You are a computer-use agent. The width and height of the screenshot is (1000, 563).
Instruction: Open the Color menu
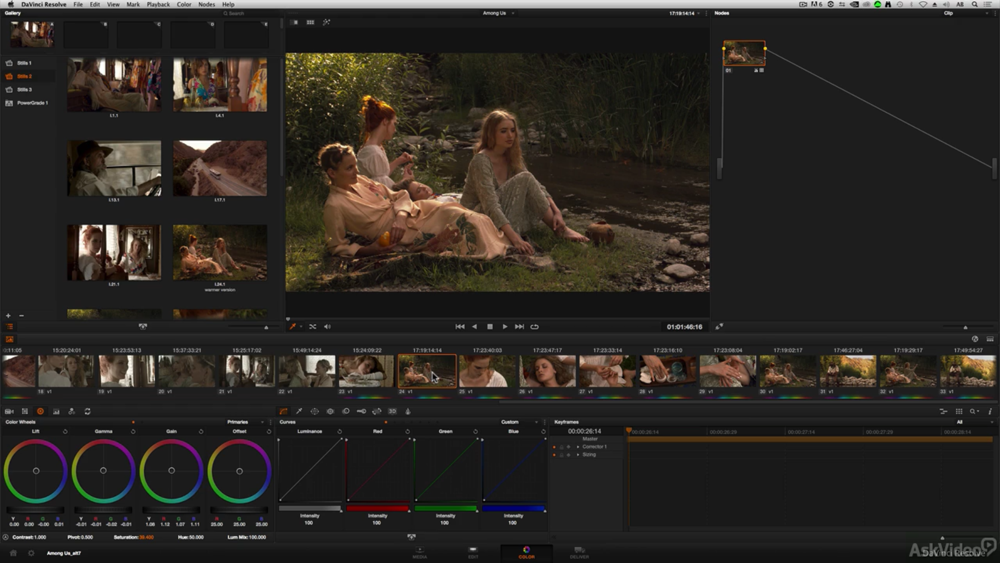(x=184, y=4)
